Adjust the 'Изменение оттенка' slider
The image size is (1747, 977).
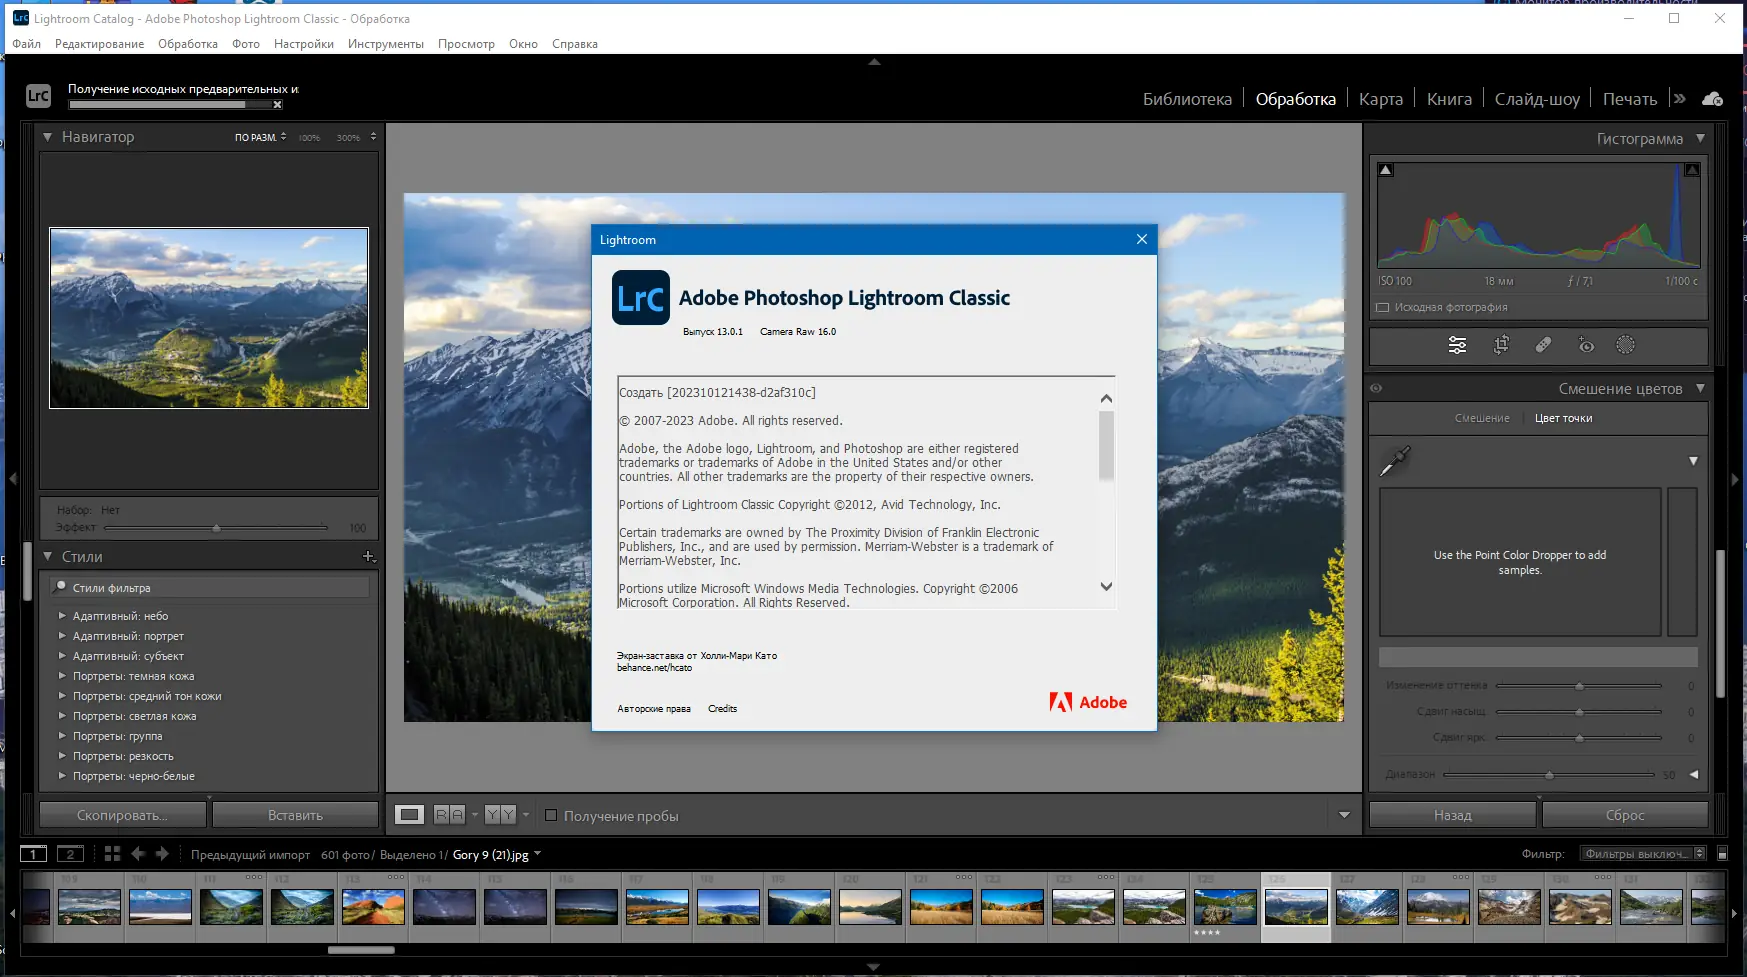pos(1578,686)
